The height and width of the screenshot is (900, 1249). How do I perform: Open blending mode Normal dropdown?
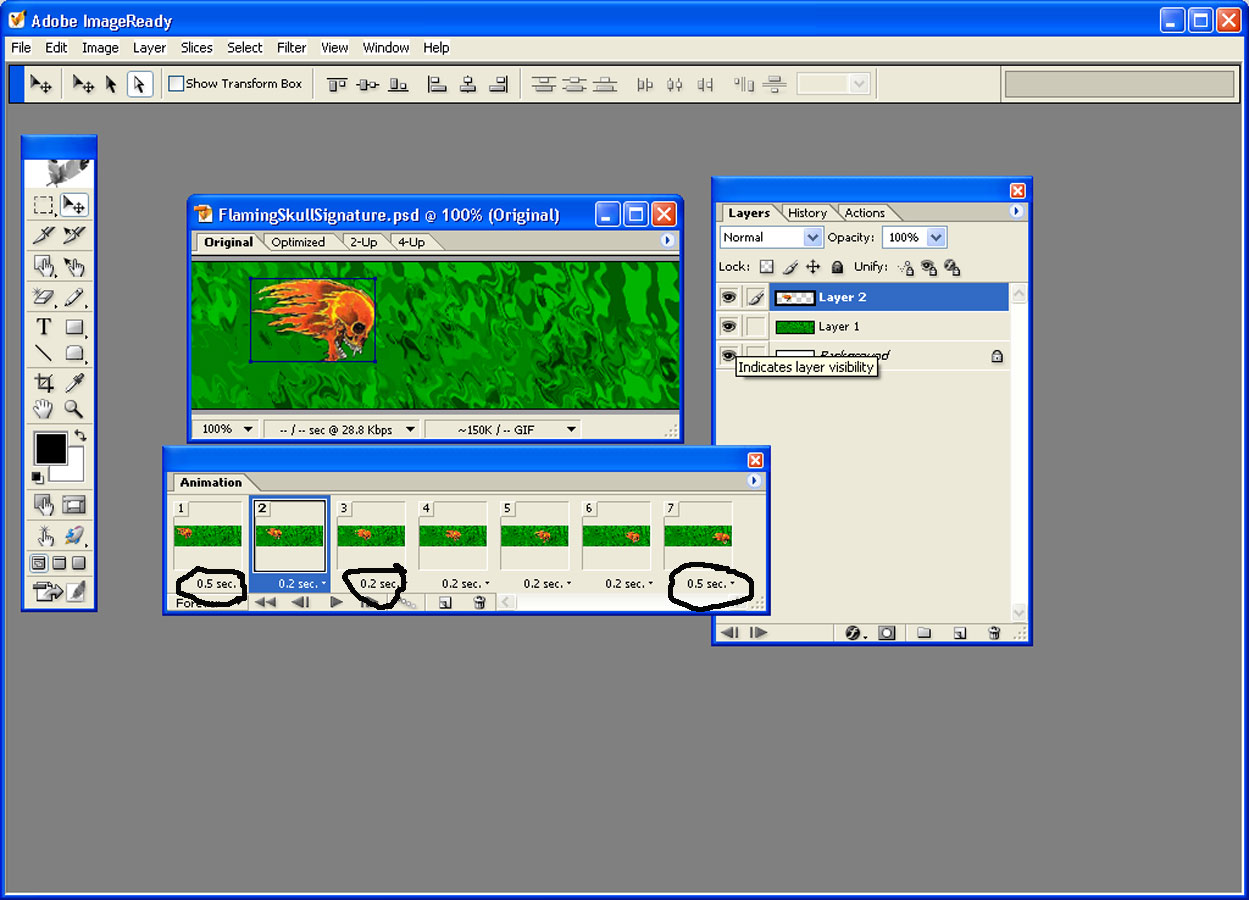point(771,238)
